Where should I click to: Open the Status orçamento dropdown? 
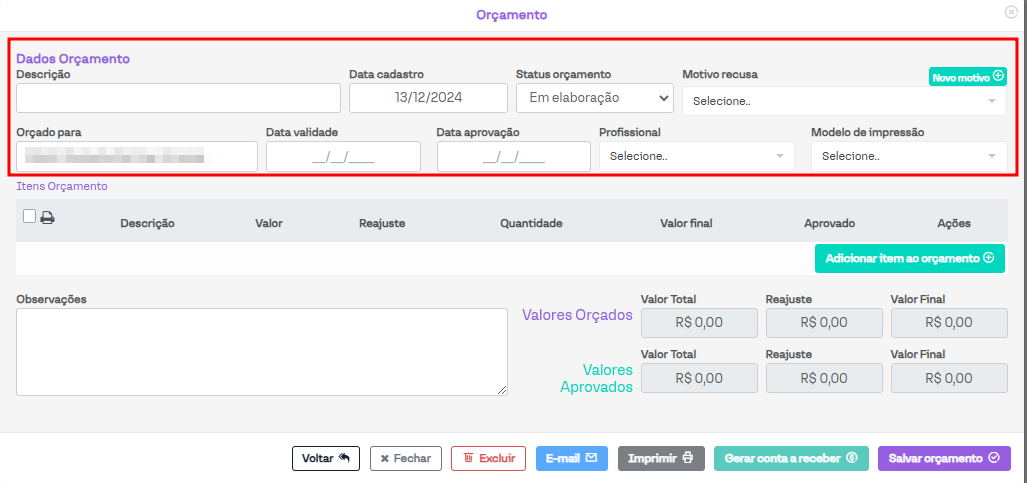(x=594, y=98)
